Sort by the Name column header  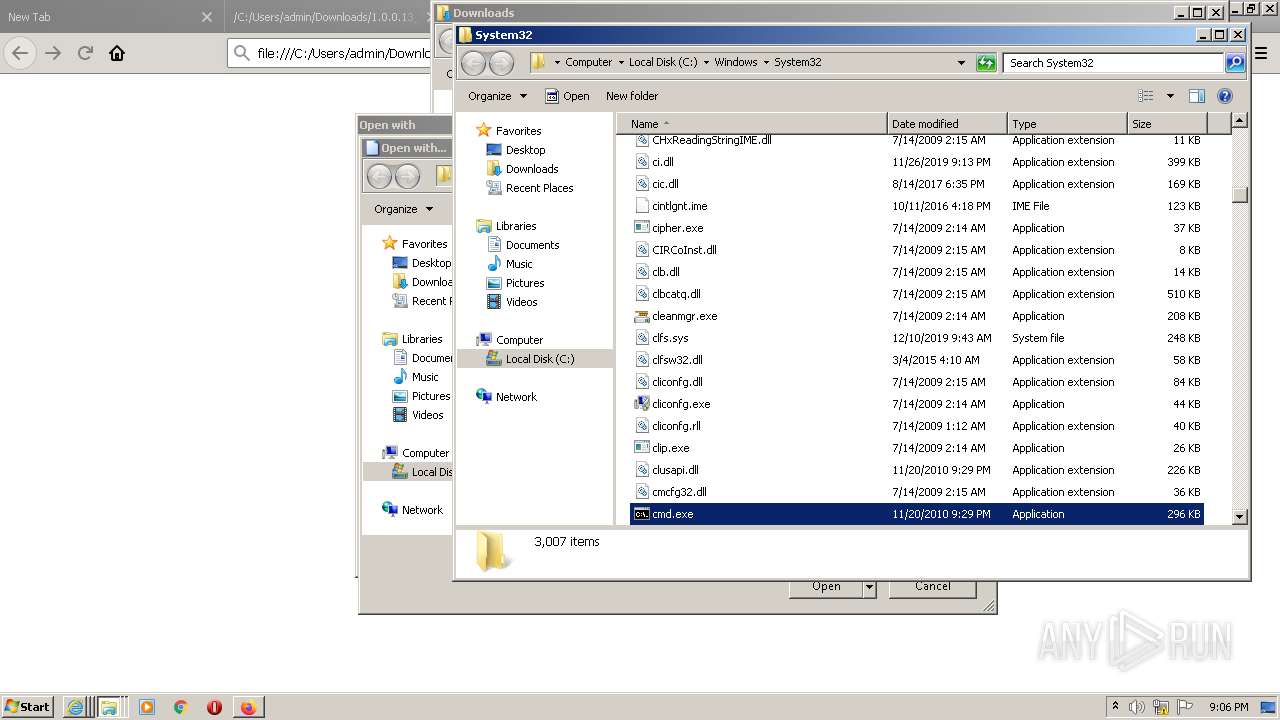point(751,124)
